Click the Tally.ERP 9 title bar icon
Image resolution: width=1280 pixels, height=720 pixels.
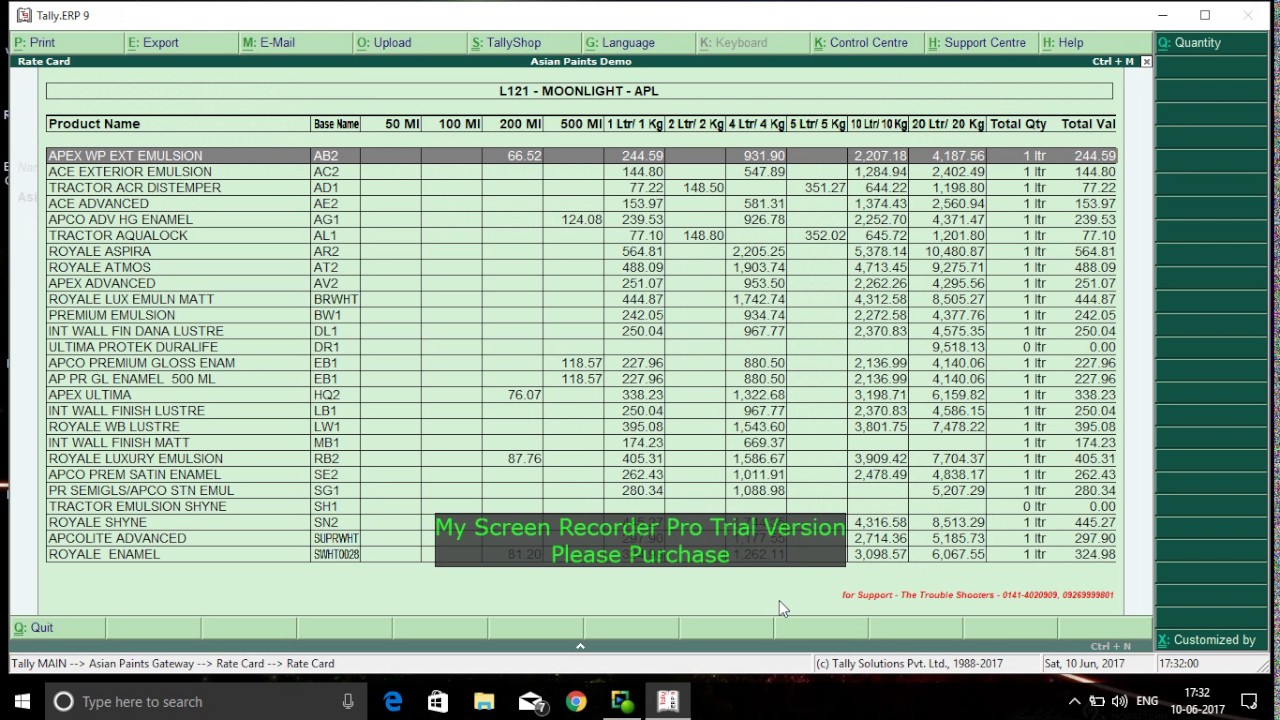click(24, 15)
